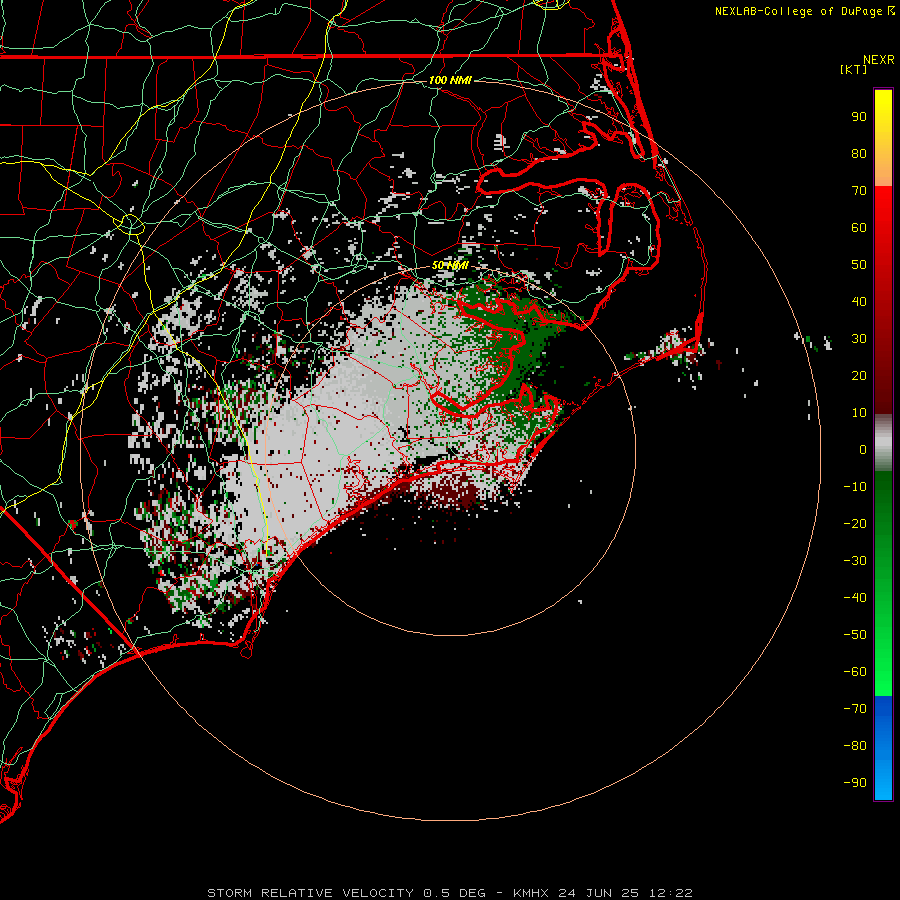Click the 80 value on the velocity scale
Viewport: 900px width, 900px height.
pos(859,154)
